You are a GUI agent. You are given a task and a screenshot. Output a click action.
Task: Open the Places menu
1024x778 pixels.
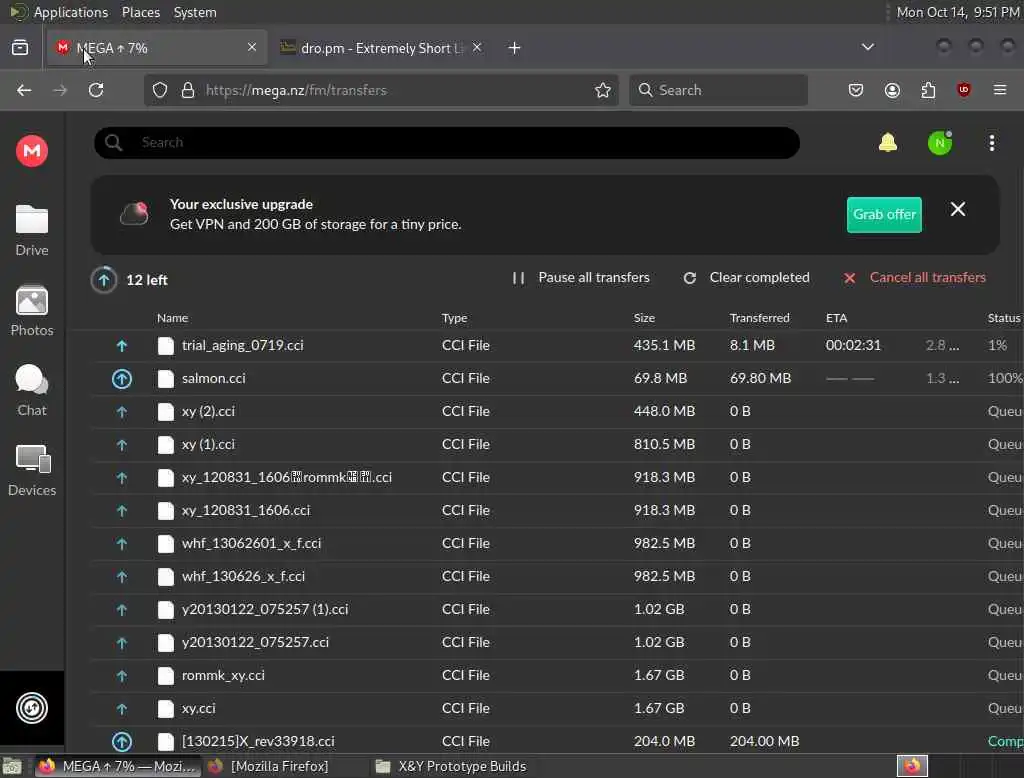140,12
